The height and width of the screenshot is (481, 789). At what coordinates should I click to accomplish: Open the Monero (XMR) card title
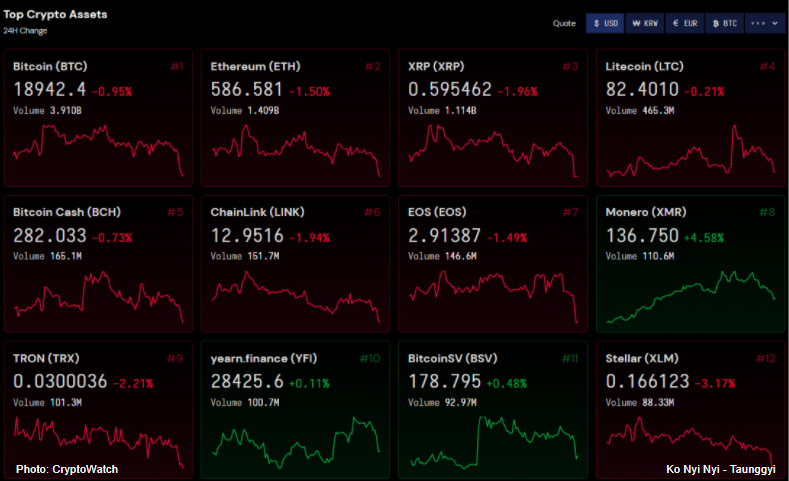[646, 212]
